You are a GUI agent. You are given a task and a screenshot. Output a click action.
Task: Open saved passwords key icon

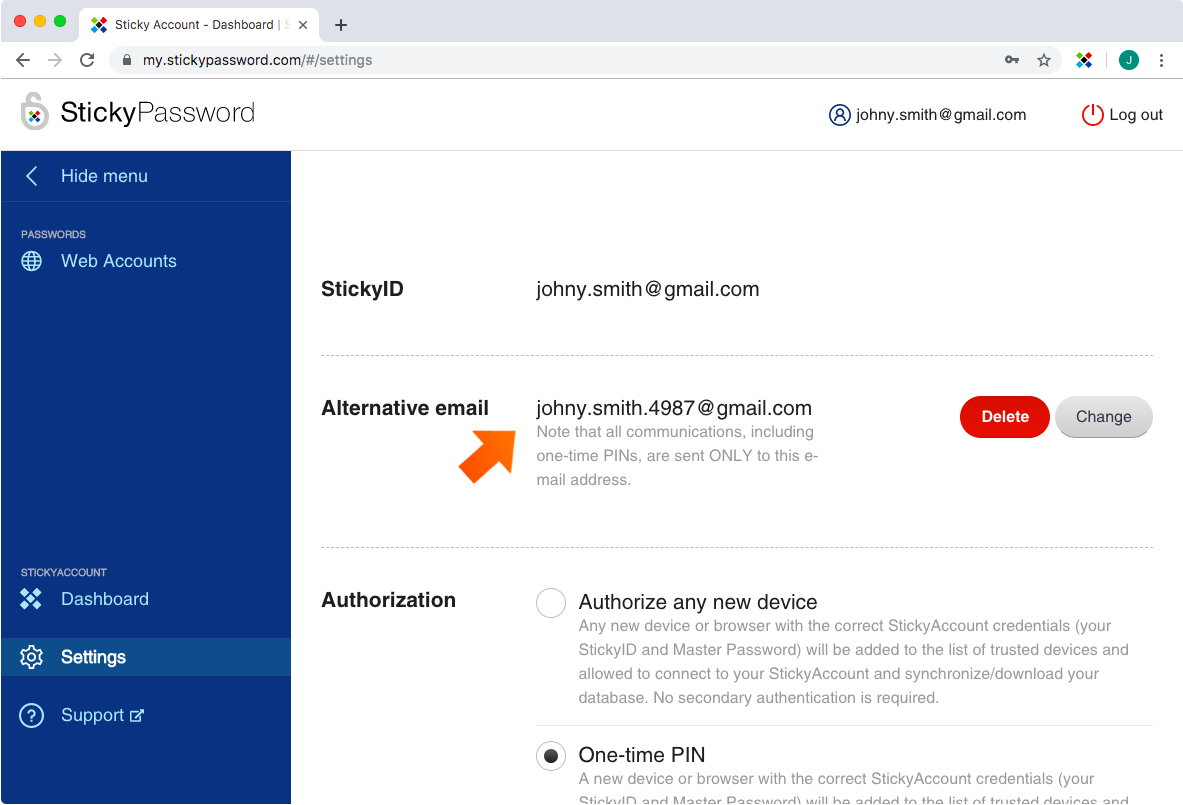pyautogui.click(x=1012, y=60)
